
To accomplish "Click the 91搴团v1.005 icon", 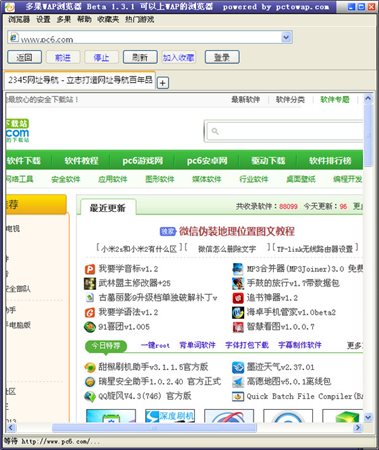I will [90, 327].
